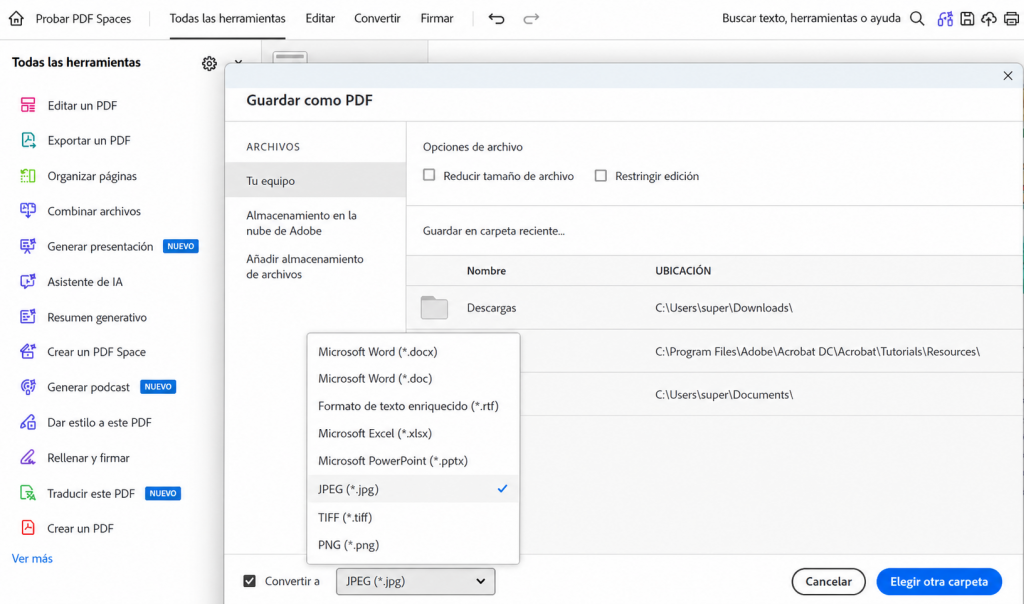Select JPEG (*.jpg) in format list

pos(413,489)
